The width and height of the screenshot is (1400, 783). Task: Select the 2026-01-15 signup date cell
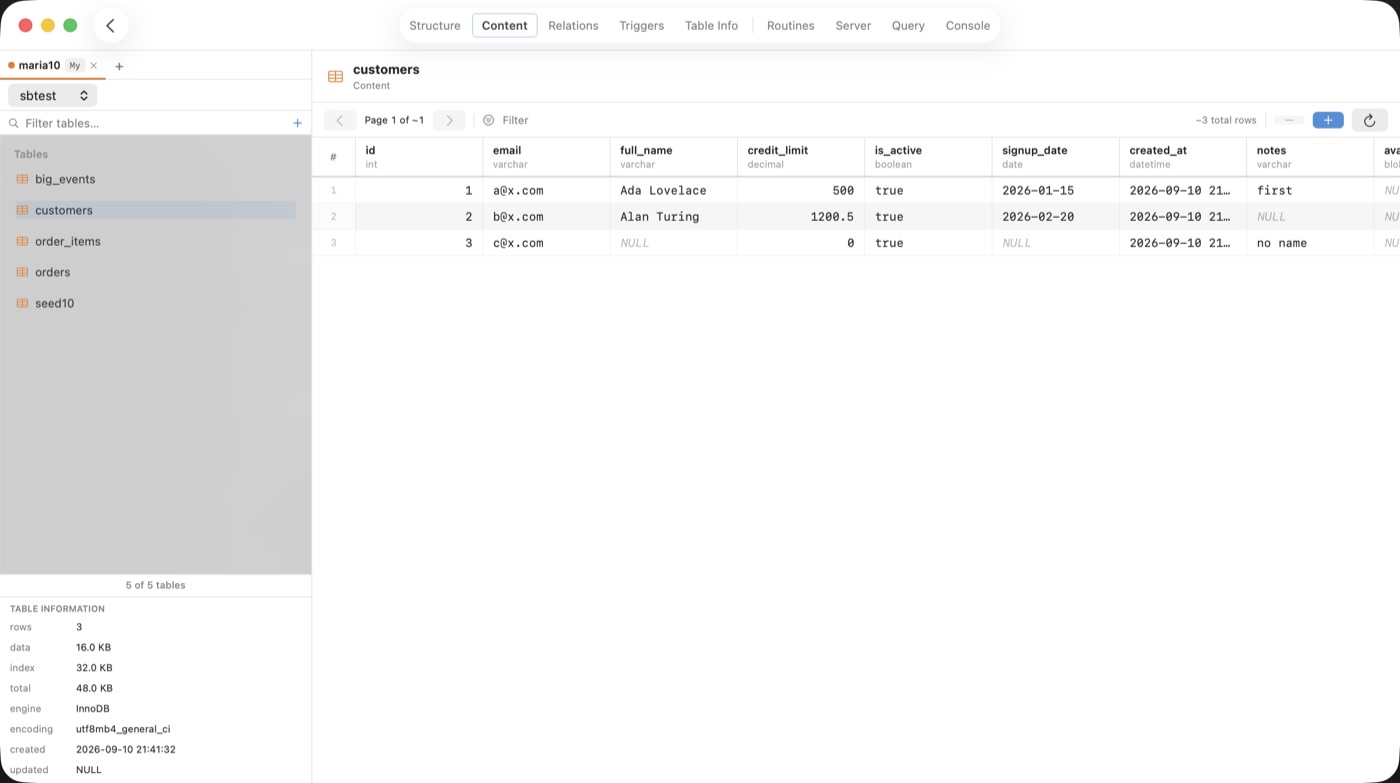tap(1055, 190)
